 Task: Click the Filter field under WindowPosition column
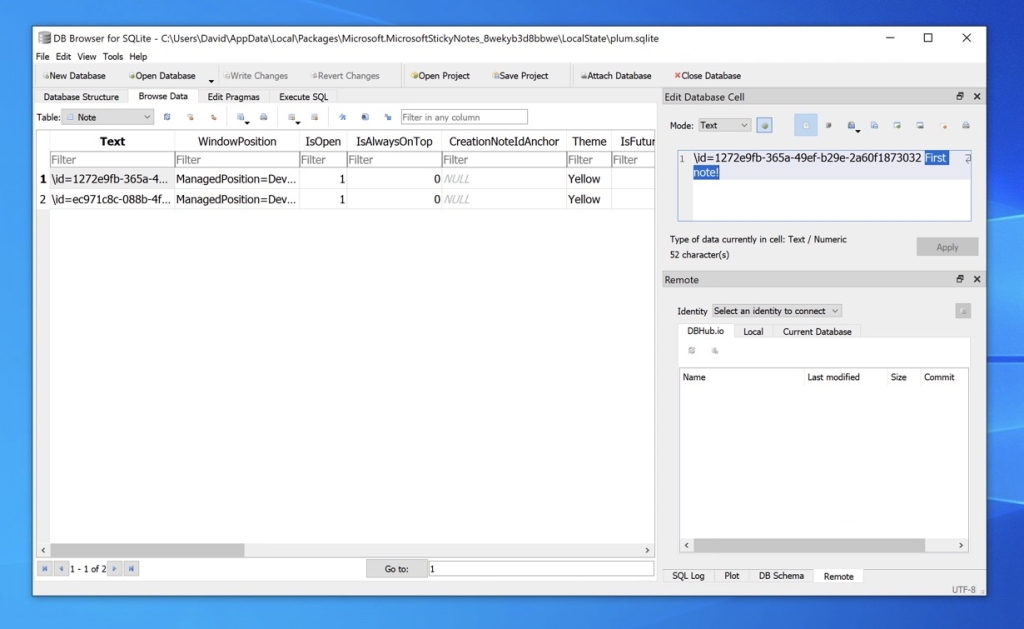tap(237, 160)
